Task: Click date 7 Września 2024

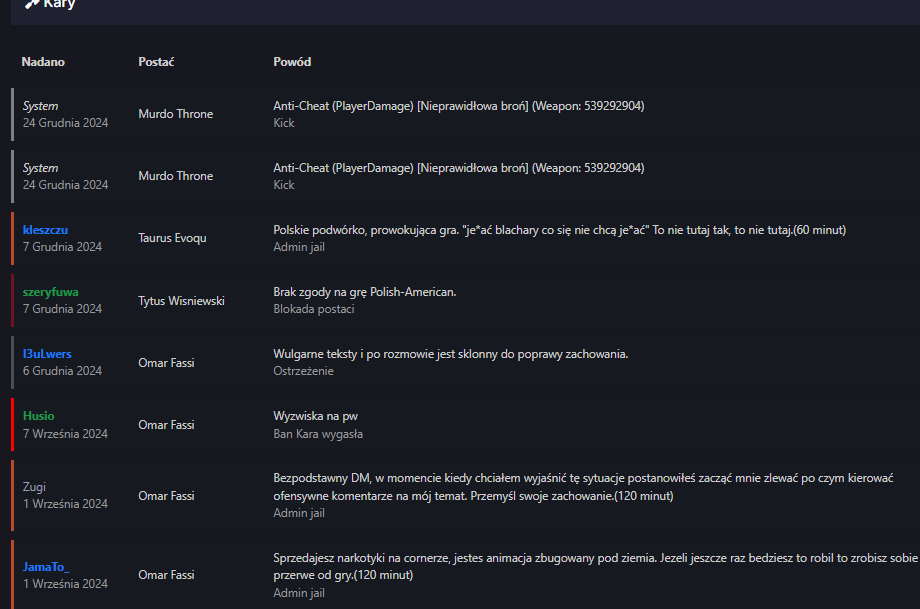Action: pos(65,434)
